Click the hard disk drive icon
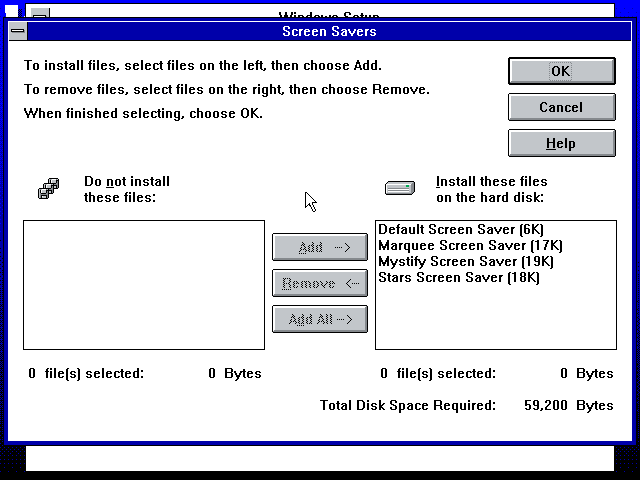The width and height of the screenshot is (640, 480). point(400,188)
